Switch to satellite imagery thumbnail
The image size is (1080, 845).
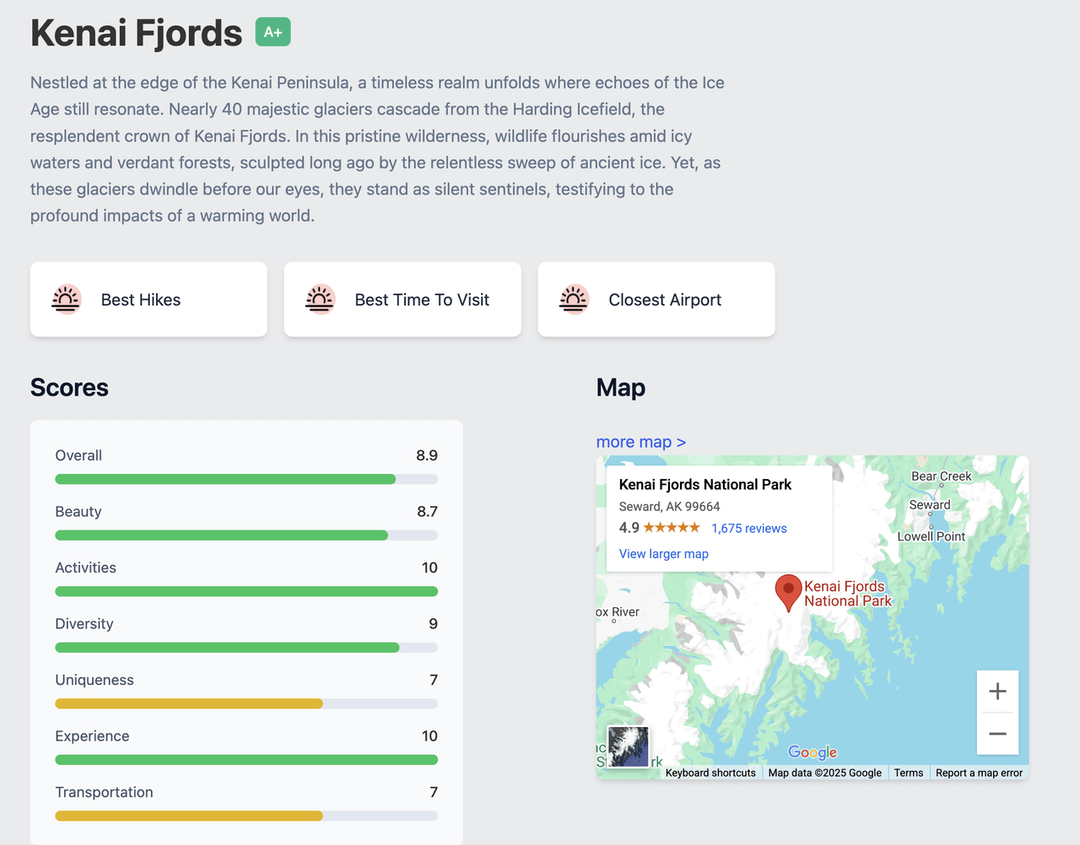coord(629,746)
